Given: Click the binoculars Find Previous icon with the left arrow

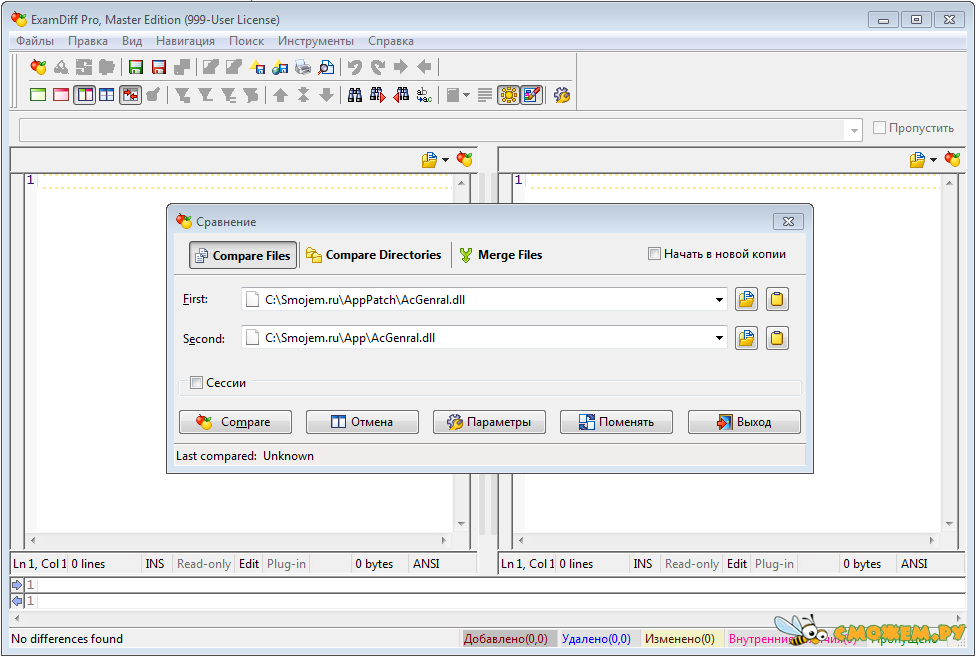Looking at the screenshot, I should pos(401,95).
